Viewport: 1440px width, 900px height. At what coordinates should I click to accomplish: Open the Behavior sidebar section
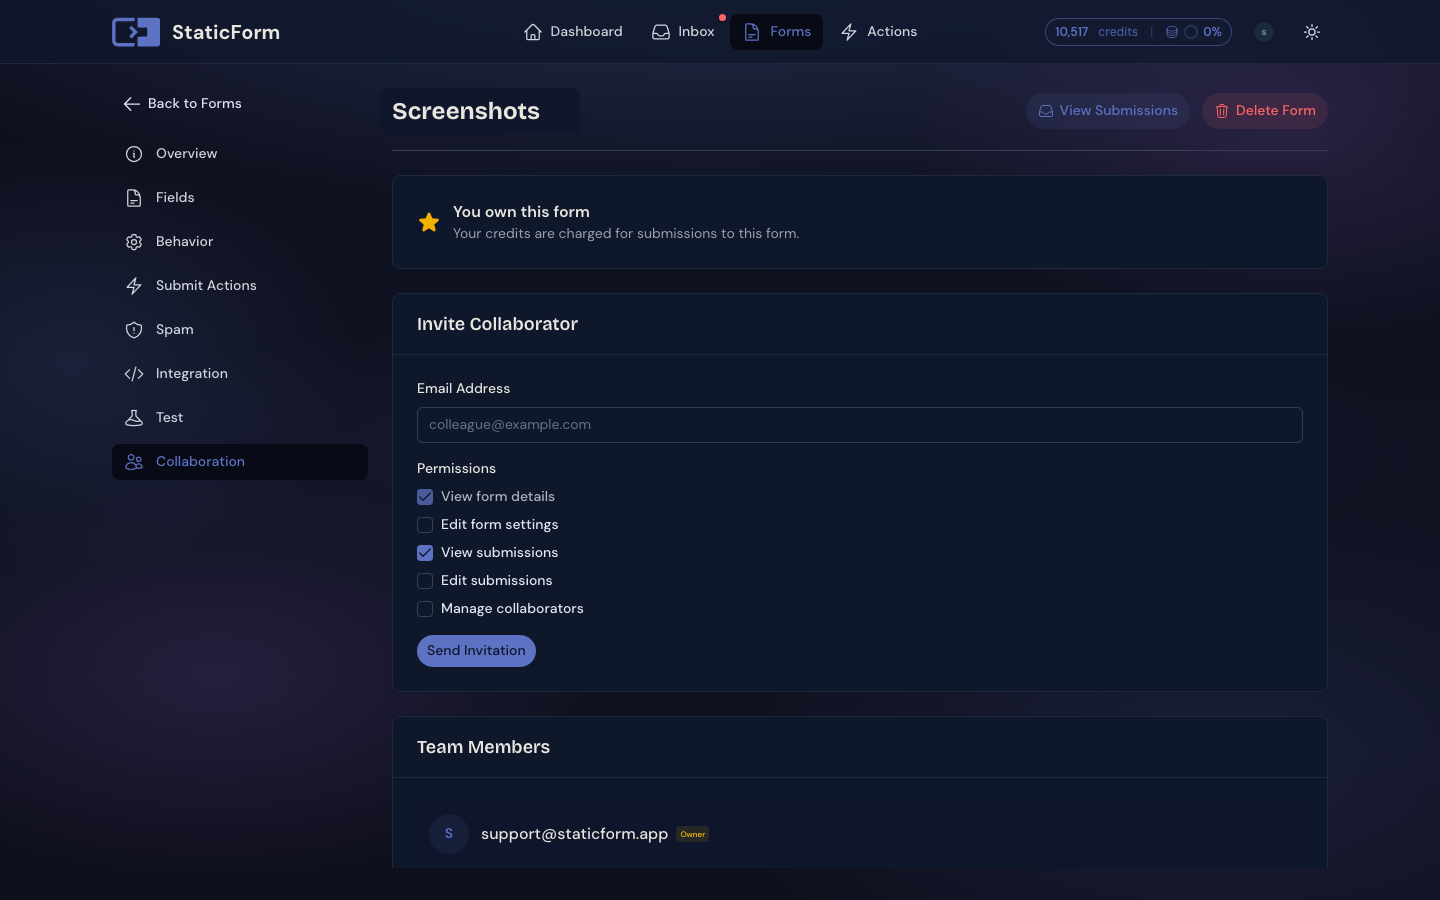pos(240,242)
